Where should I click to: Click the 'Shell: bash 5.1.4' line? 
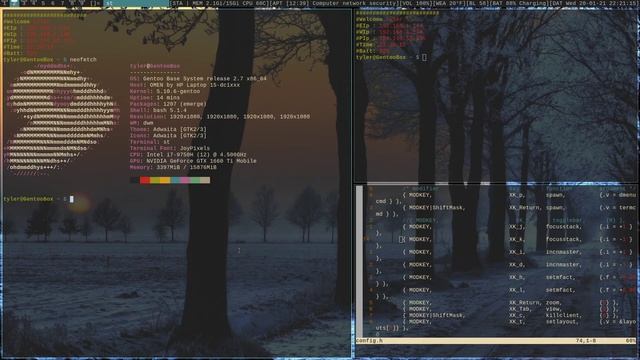pyautogui.click(x=158, y=110)
